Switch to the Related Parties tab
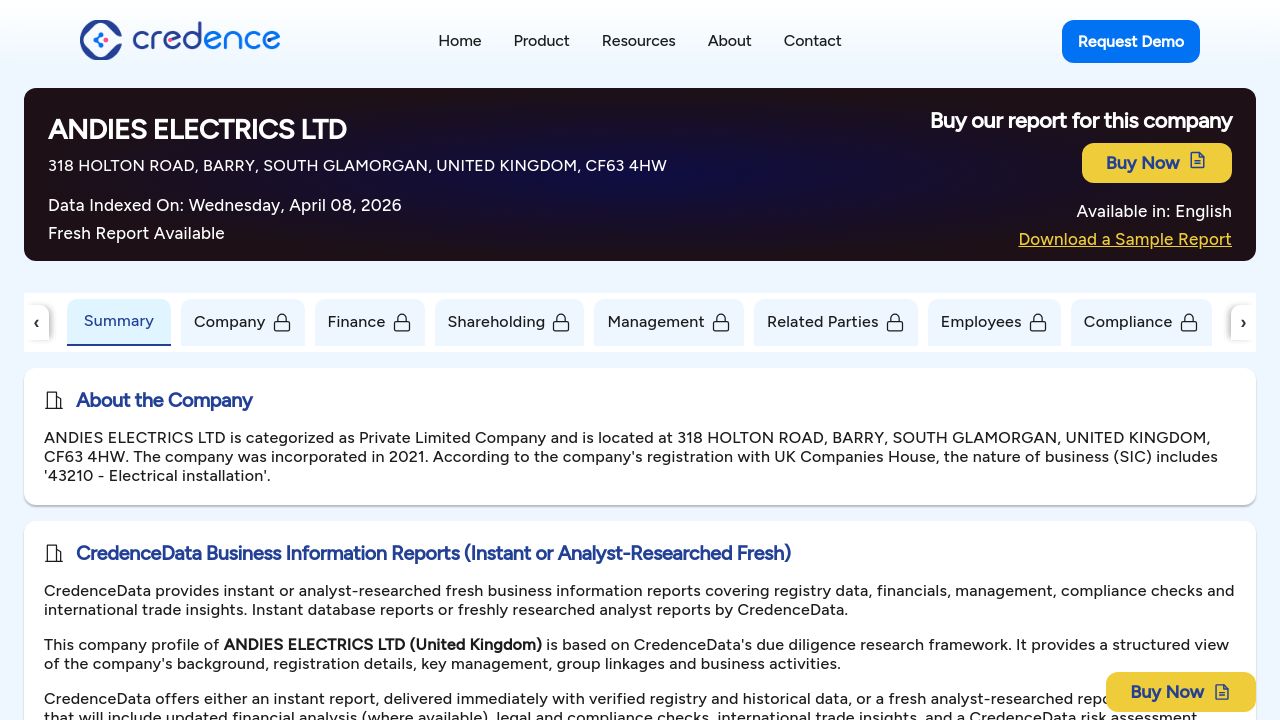 [x=836, y=322]
